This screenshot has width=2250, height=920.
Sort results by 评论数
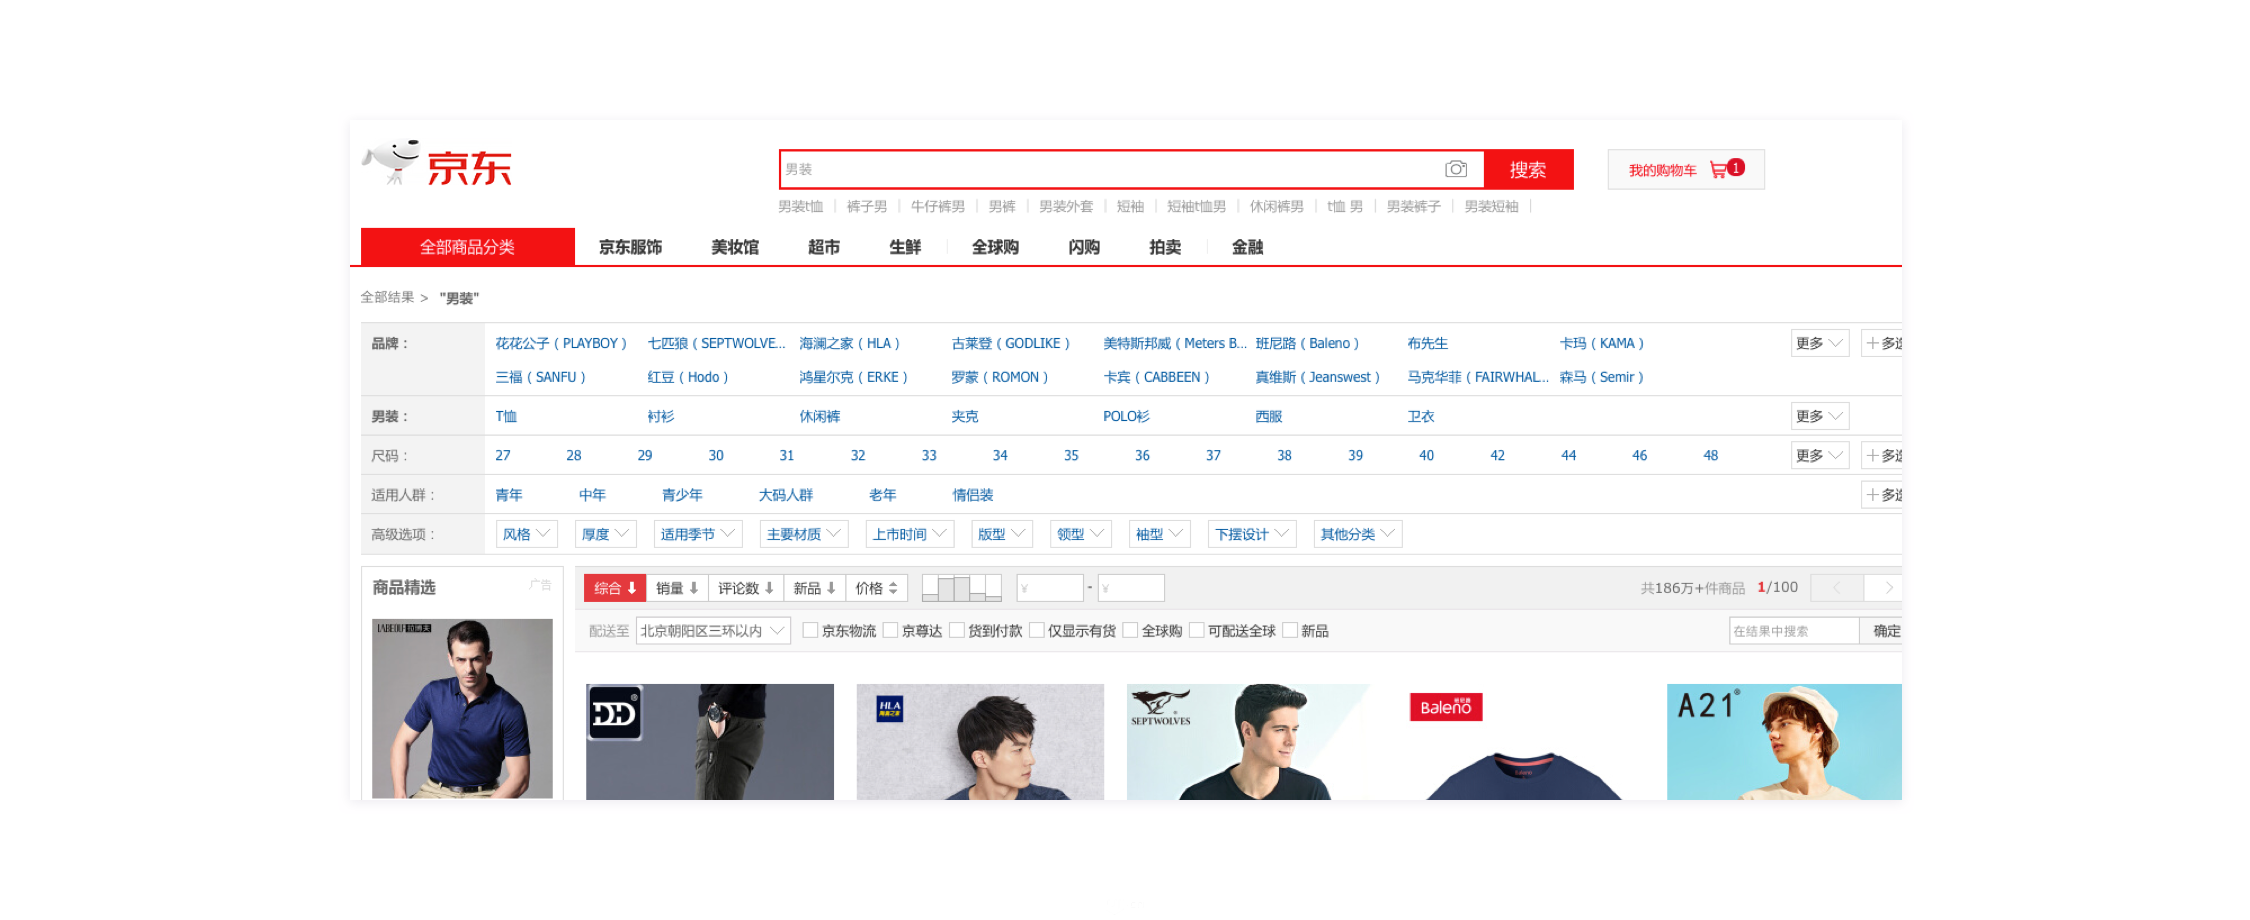pos(746,588)
